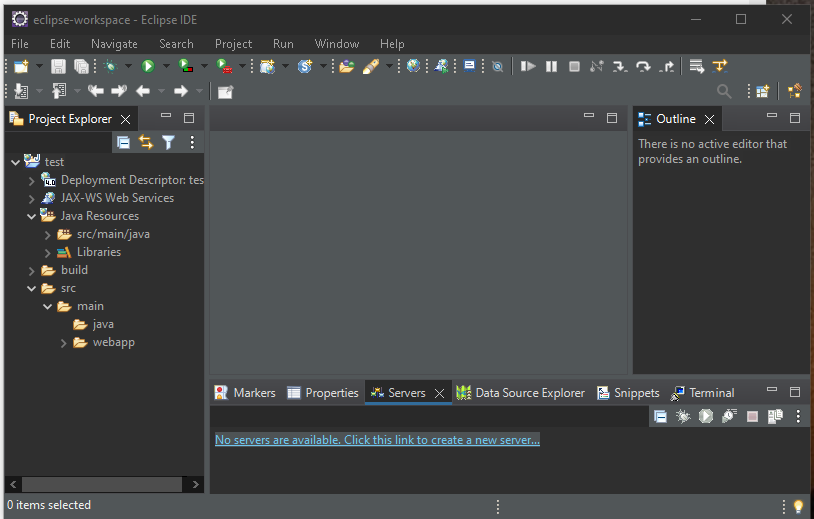Open the dropdown arrow beside New
Screen dimensions: 814x519
(39, 66)
